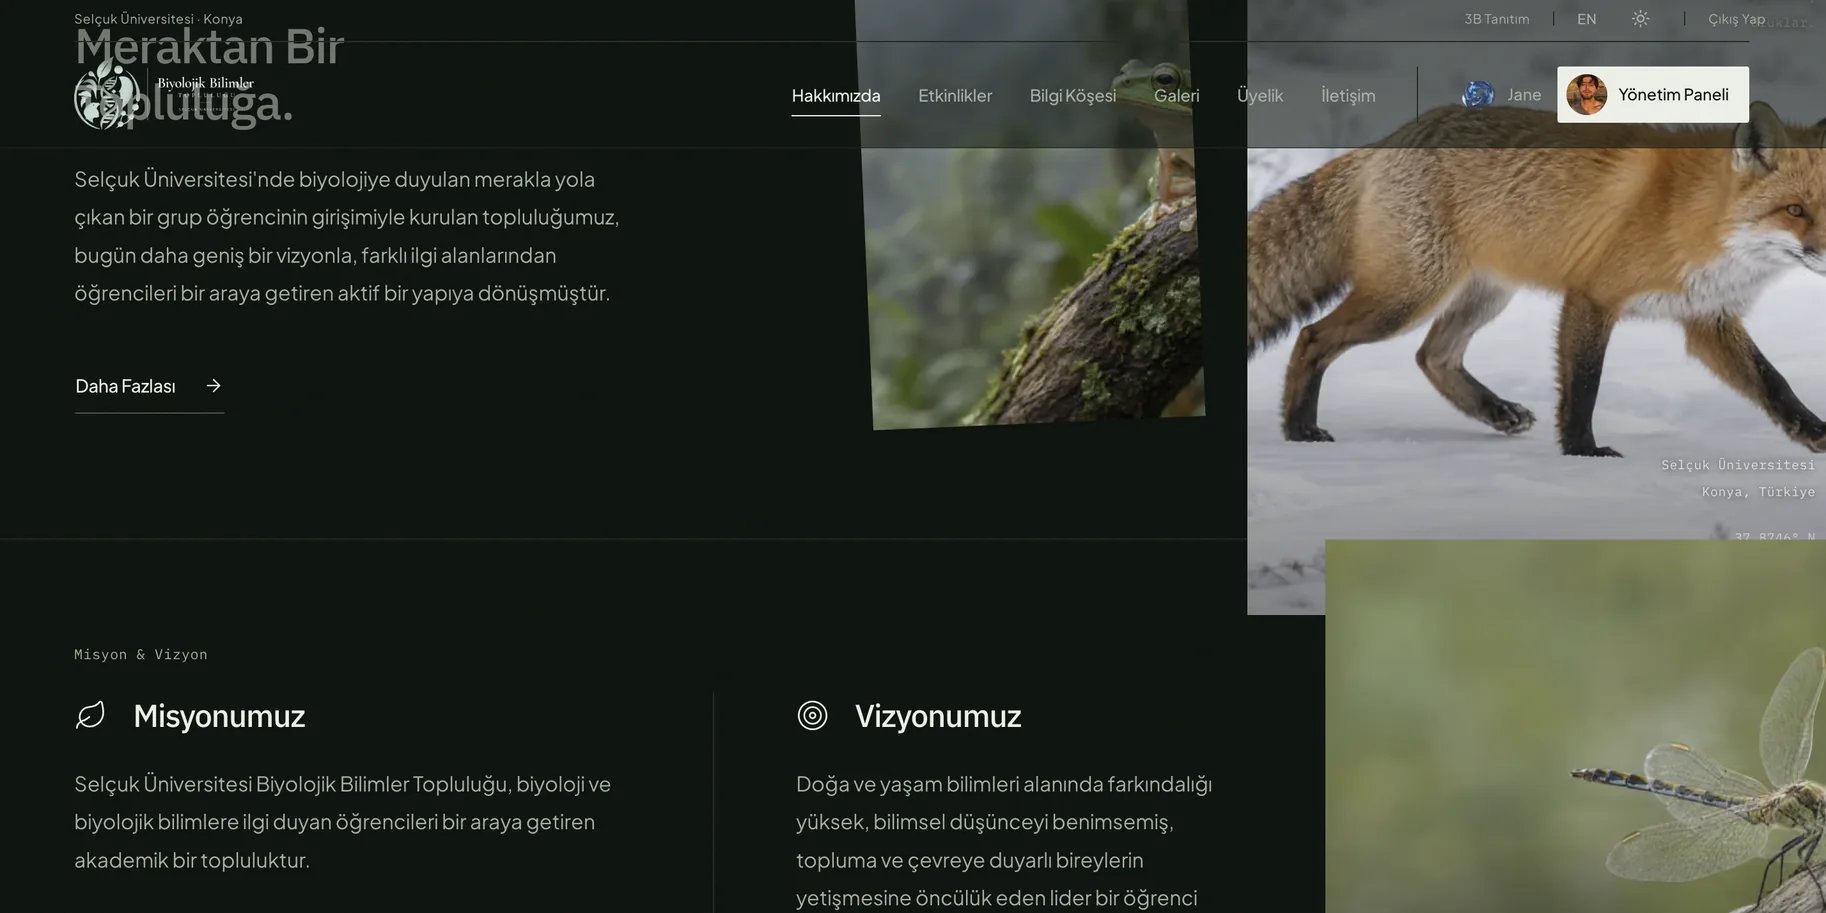
Task: Click the Jane globe avatar icon
Action: [x=1478, y=95]
